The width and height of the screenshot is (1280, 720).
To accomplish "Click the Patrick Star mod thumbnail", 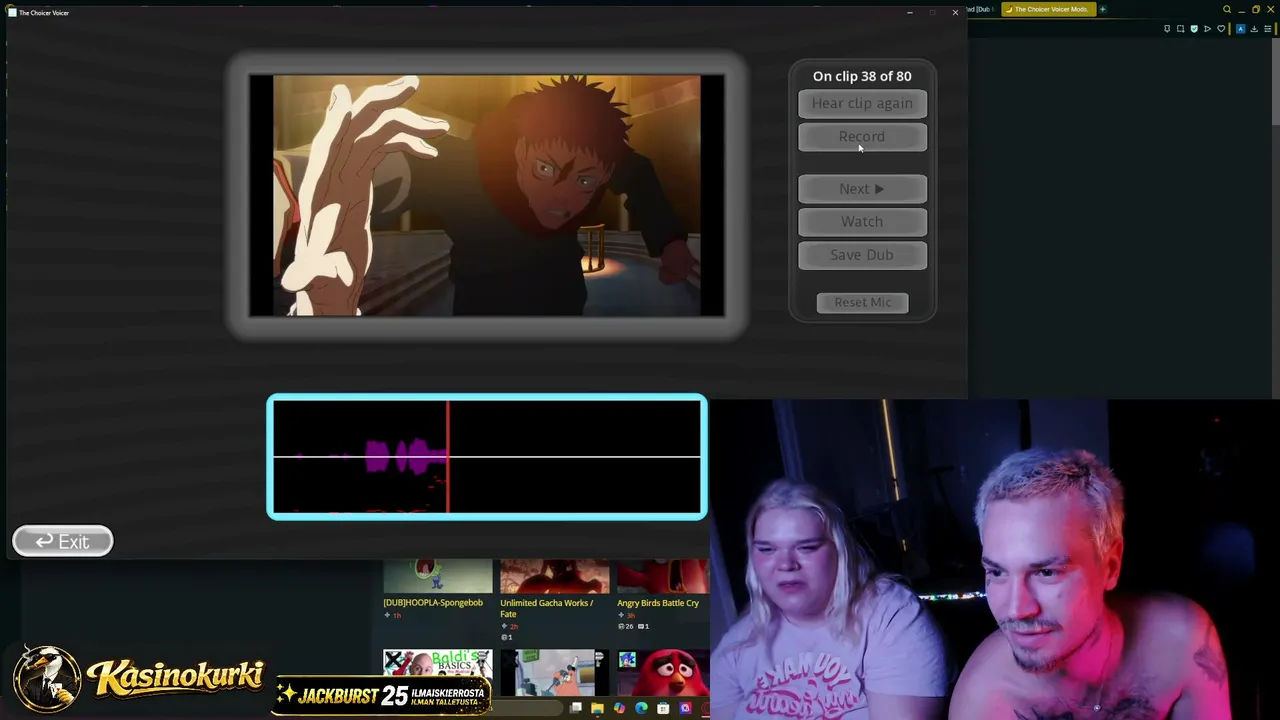I will tap(555, 672).
